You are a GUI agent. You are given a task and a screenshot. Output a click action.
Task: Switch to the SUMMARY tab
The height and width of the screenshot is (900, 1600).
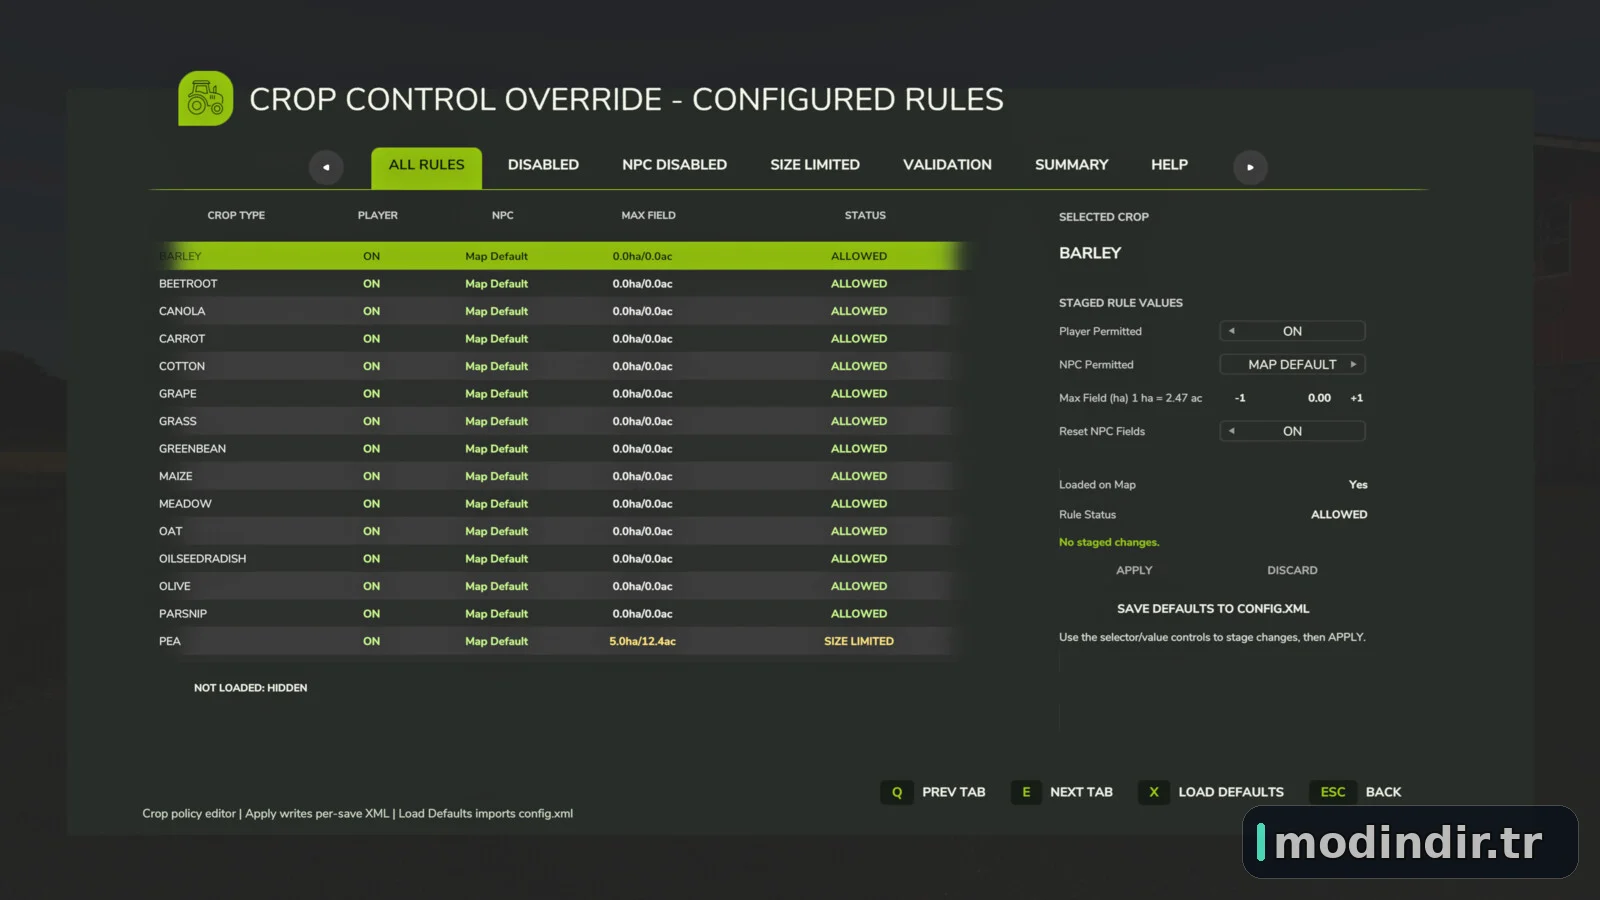[x=1071, y=165]
